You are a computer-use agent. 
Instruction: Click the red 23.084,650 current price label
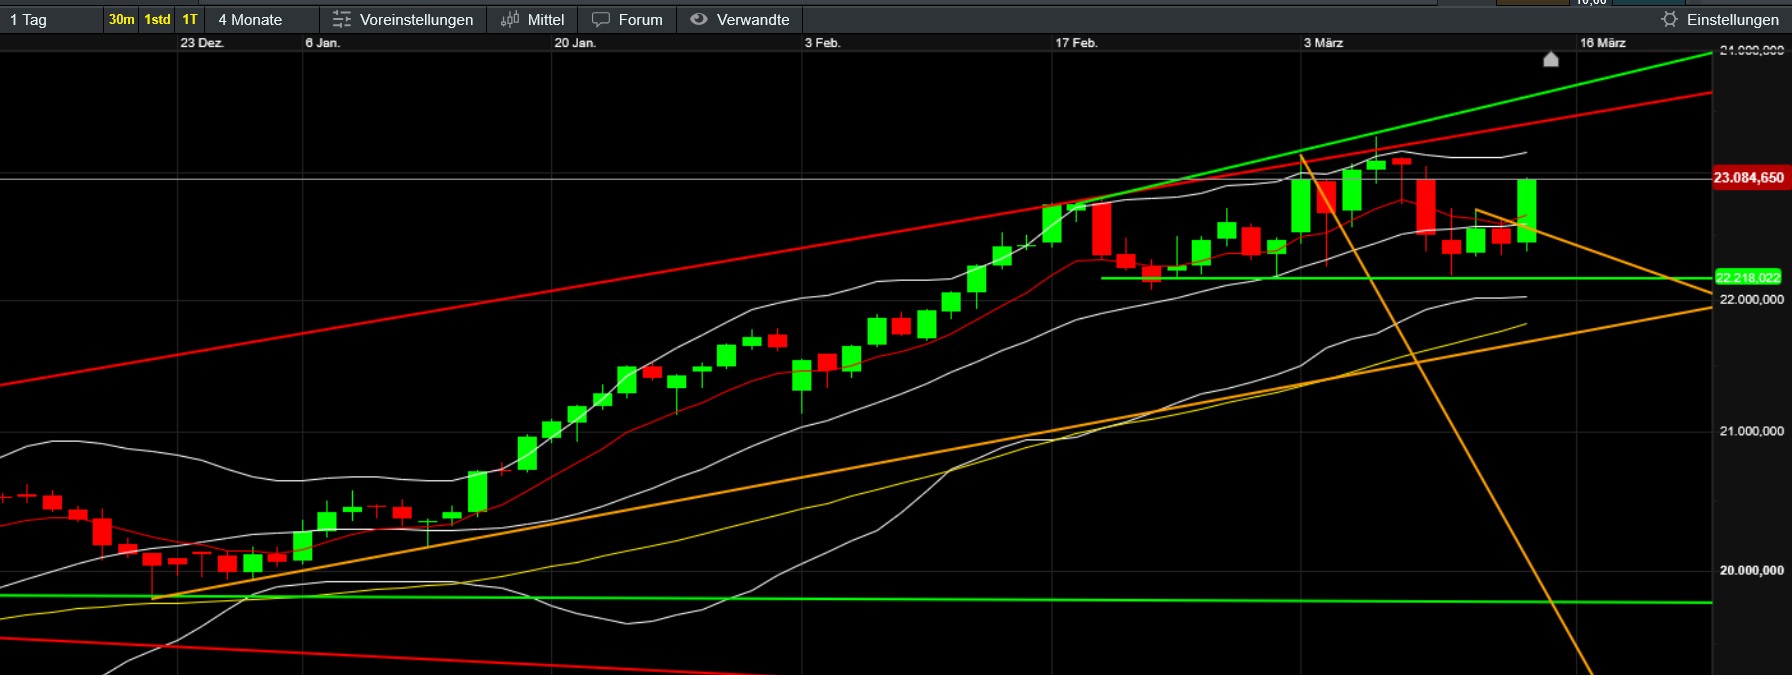click(x=1749, y=177)
